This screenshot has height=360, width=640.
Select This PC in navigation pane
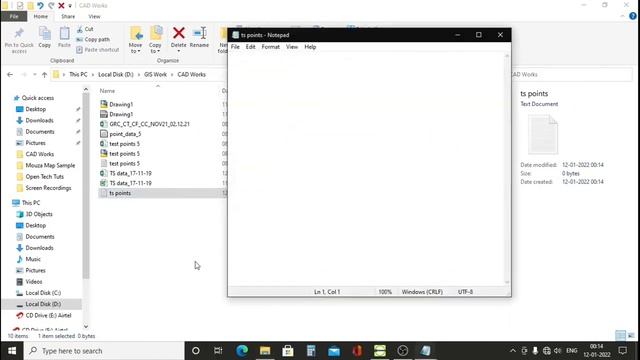pos(31,203)
